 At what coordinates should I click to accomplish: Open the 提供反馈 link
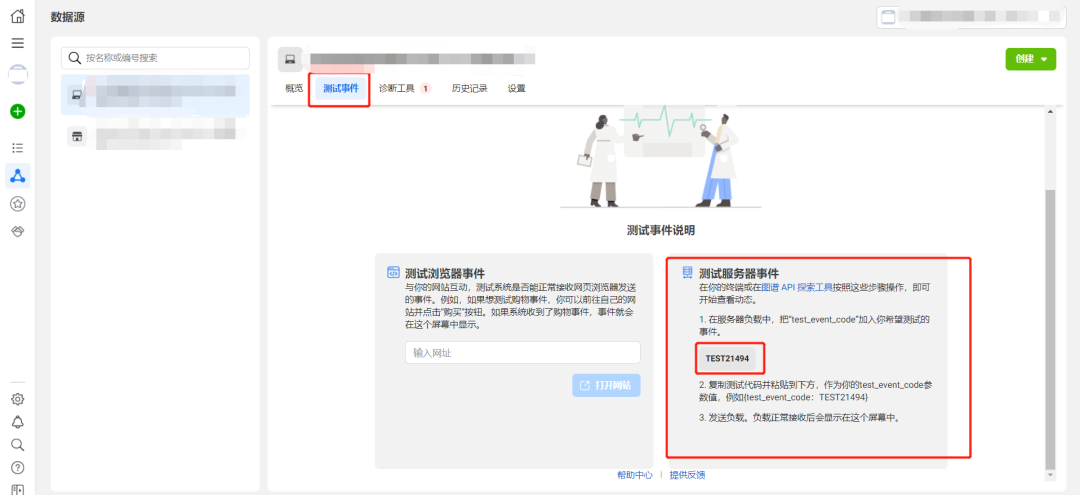click(x=687, y=475)
